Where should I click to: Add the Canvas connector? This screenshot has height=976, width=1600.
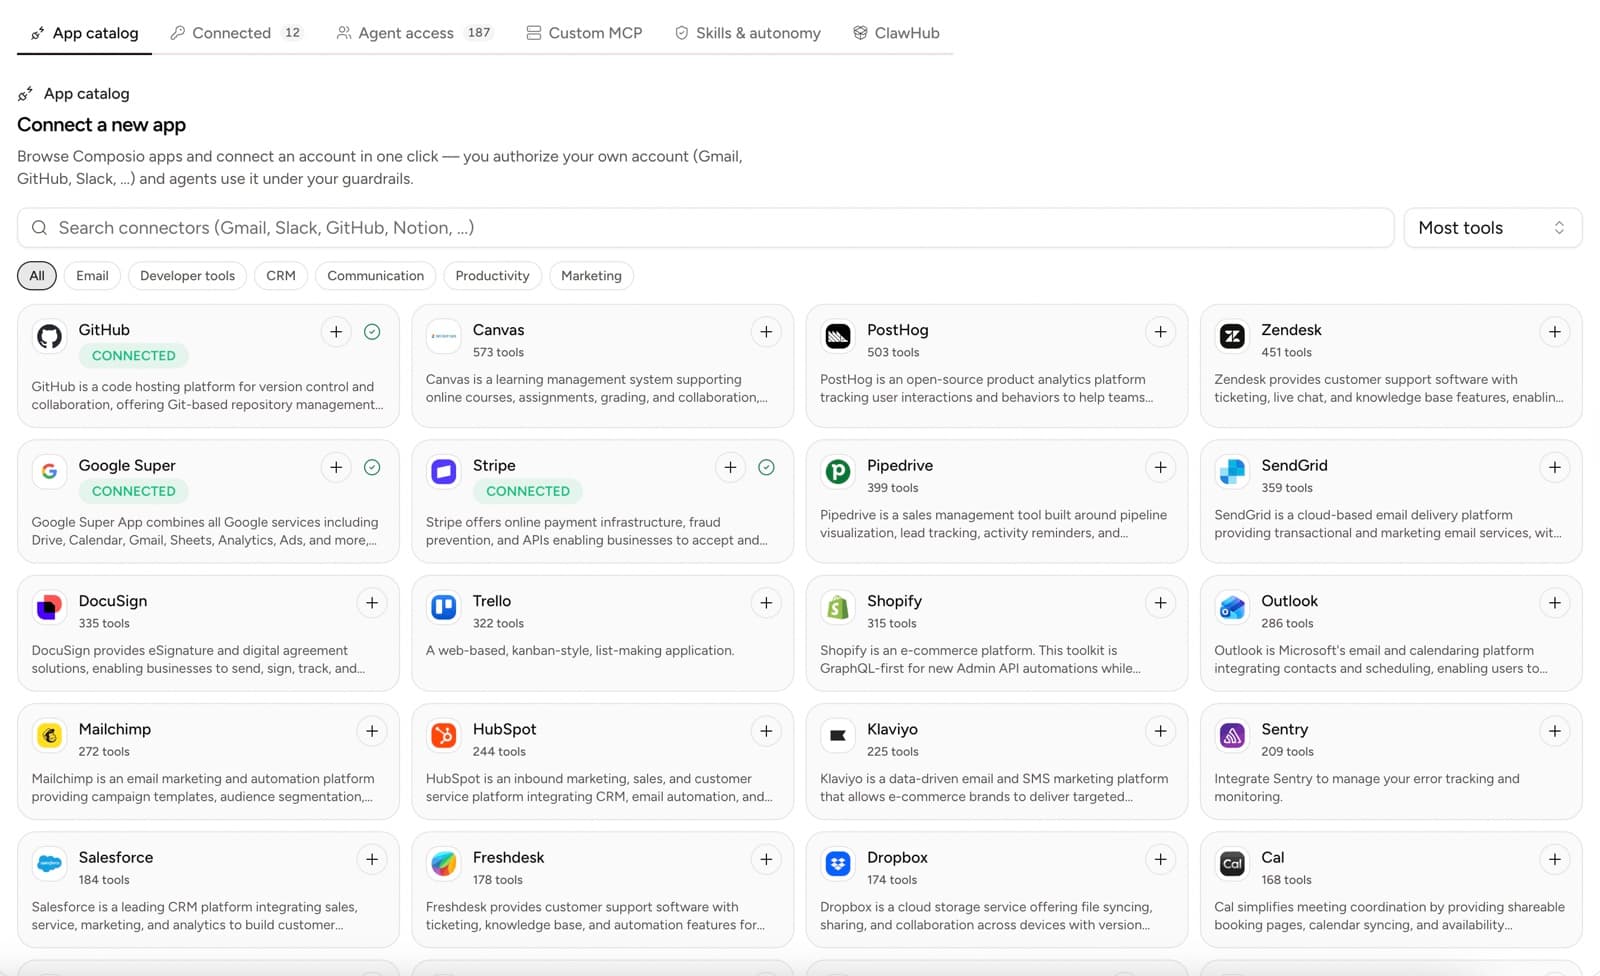(x=766, y=332)
